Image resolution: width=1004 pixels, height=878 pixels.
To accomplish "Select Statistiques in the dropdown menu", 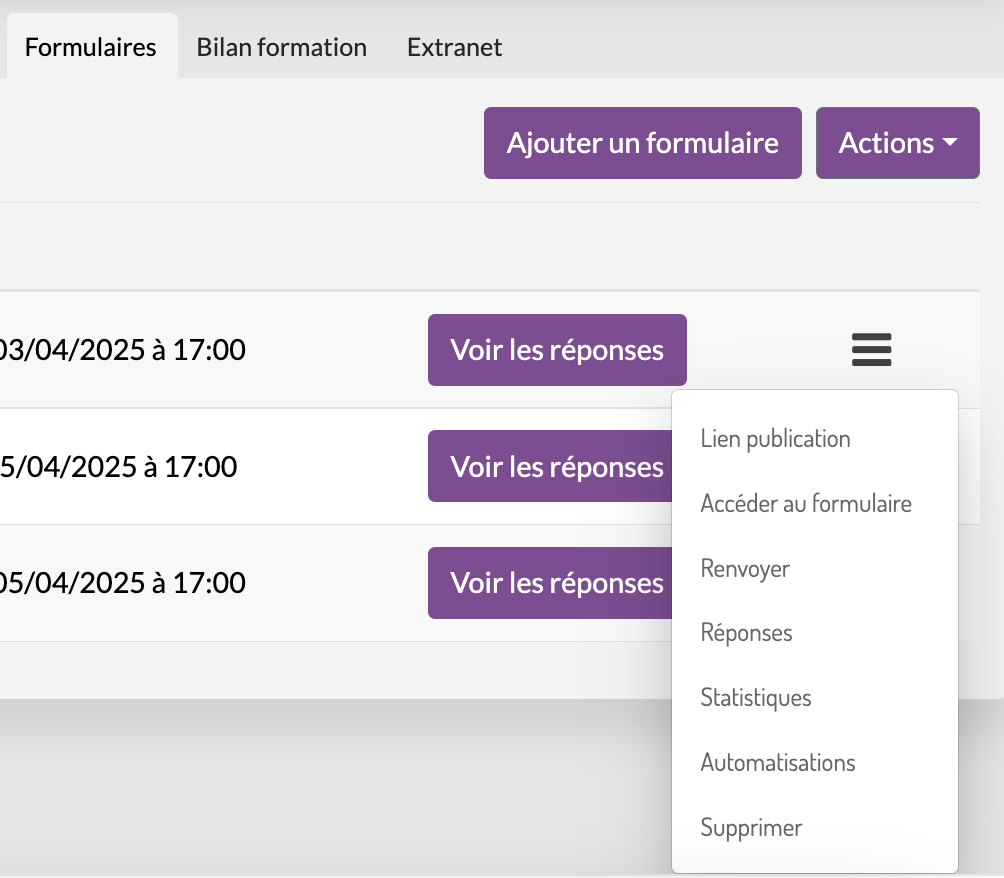I will tap(756, 698).
